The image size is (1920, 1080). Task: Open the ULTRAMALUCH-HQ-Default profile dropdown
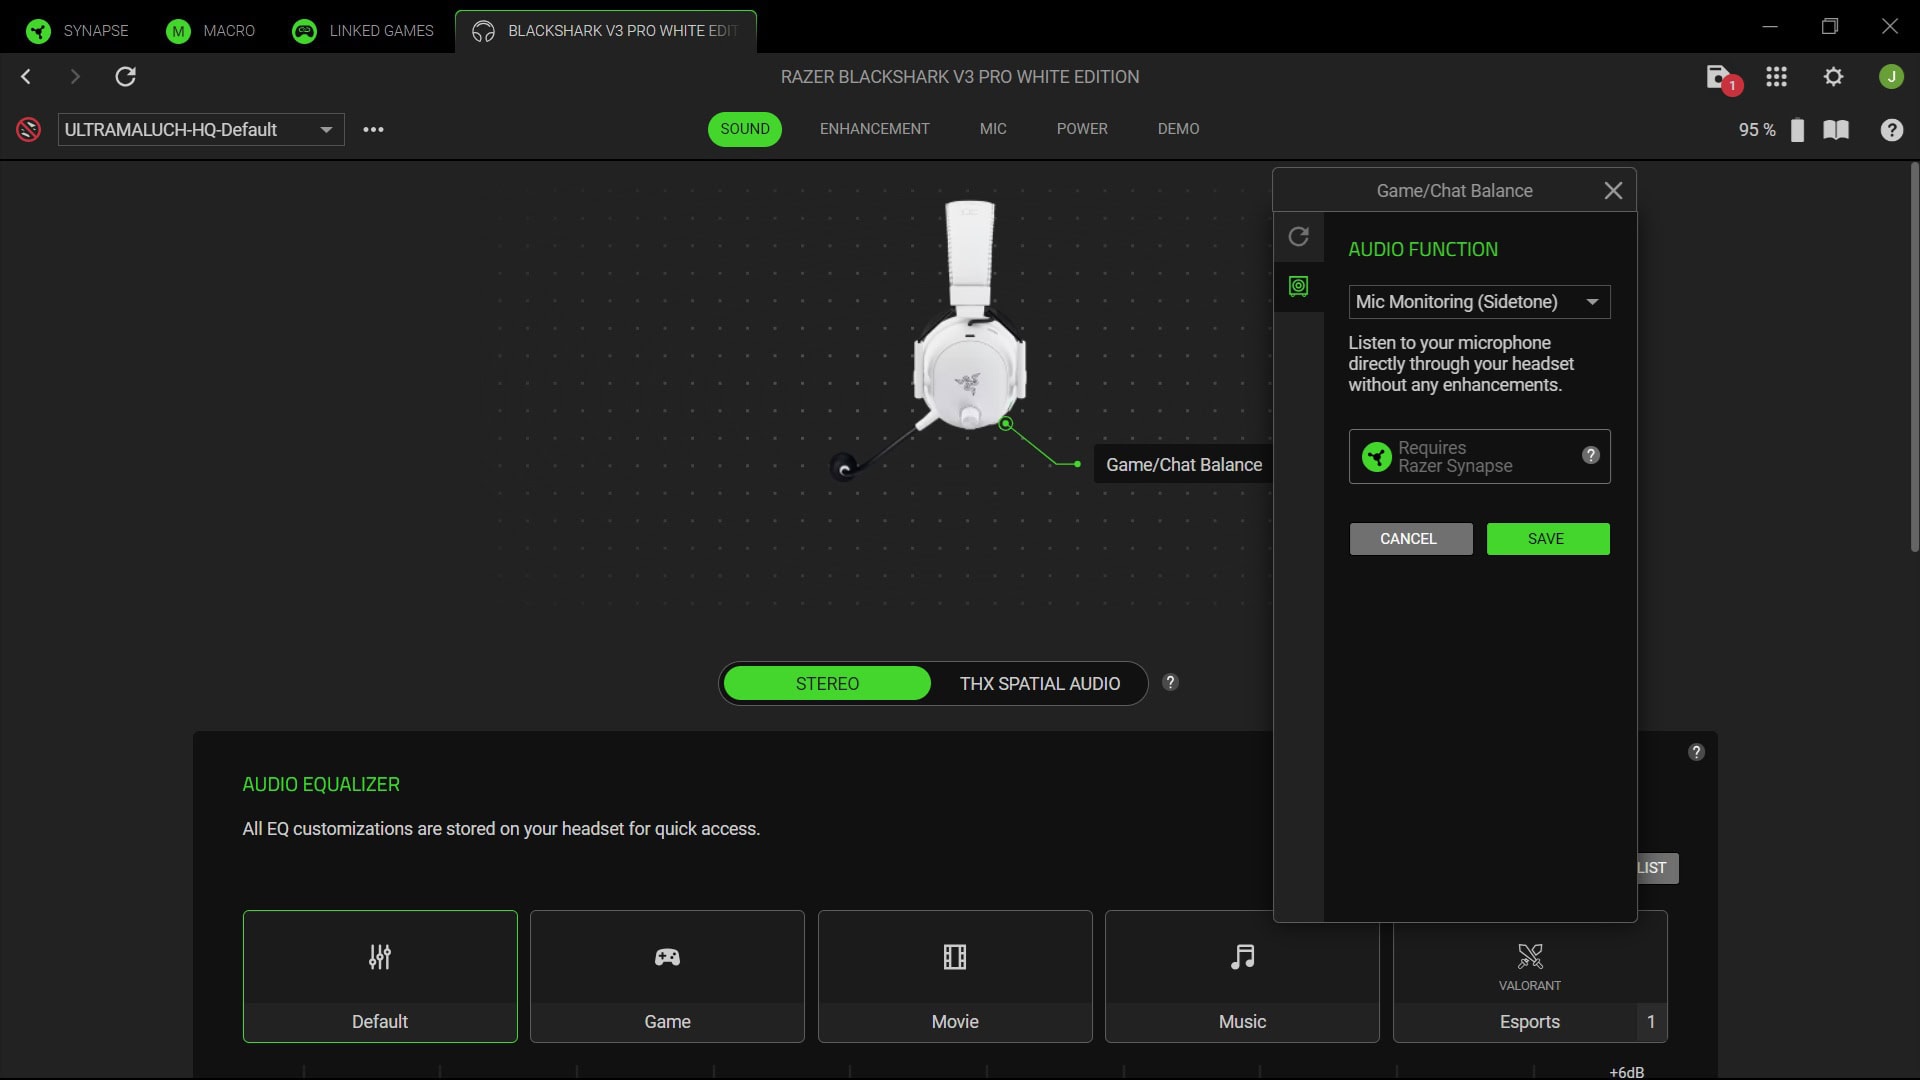pyautogui.click(x=201, y=129)
